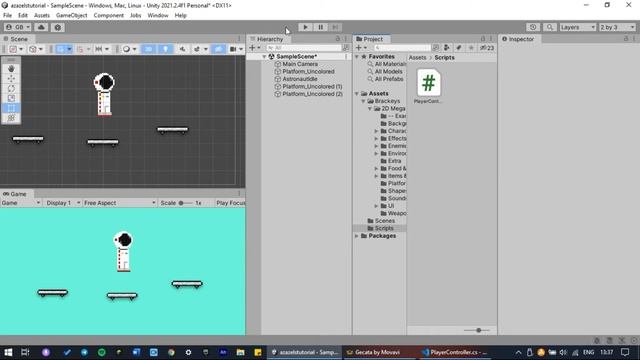Toggle 2D mode in Scene view
640x360 pixels.
coord(149,49)
